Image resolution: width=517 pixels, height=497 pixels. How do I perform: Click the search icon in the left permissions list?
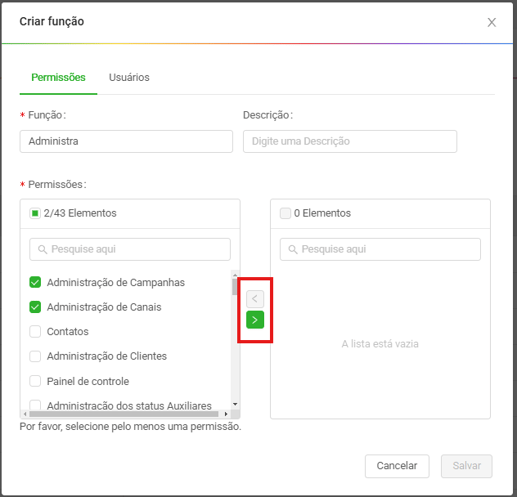[x=42, y=249]
